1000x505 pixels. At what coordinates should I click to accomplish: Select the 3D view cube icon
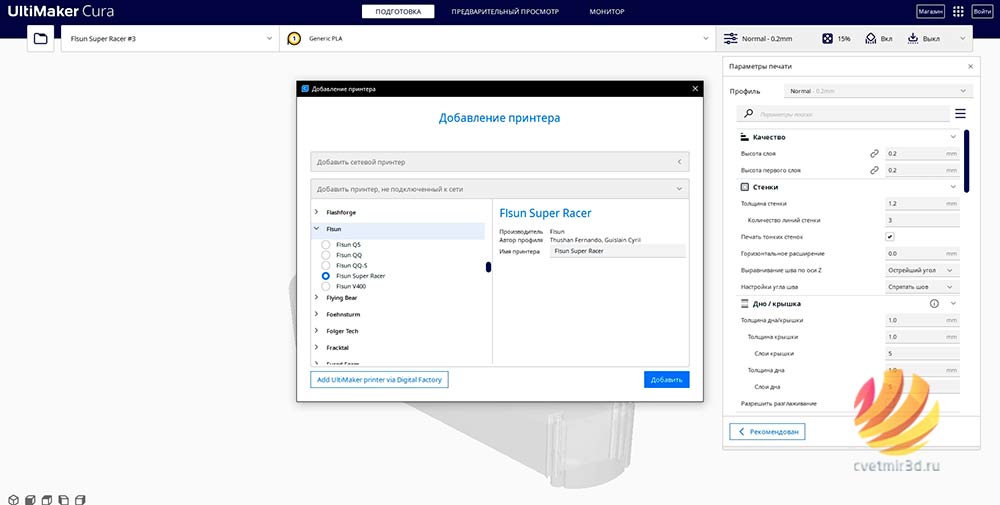(13, 500)
